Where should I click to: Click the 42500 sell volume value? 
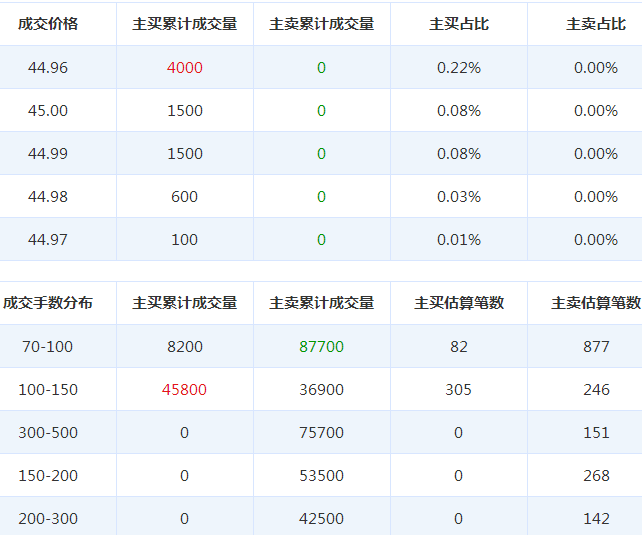321,519
